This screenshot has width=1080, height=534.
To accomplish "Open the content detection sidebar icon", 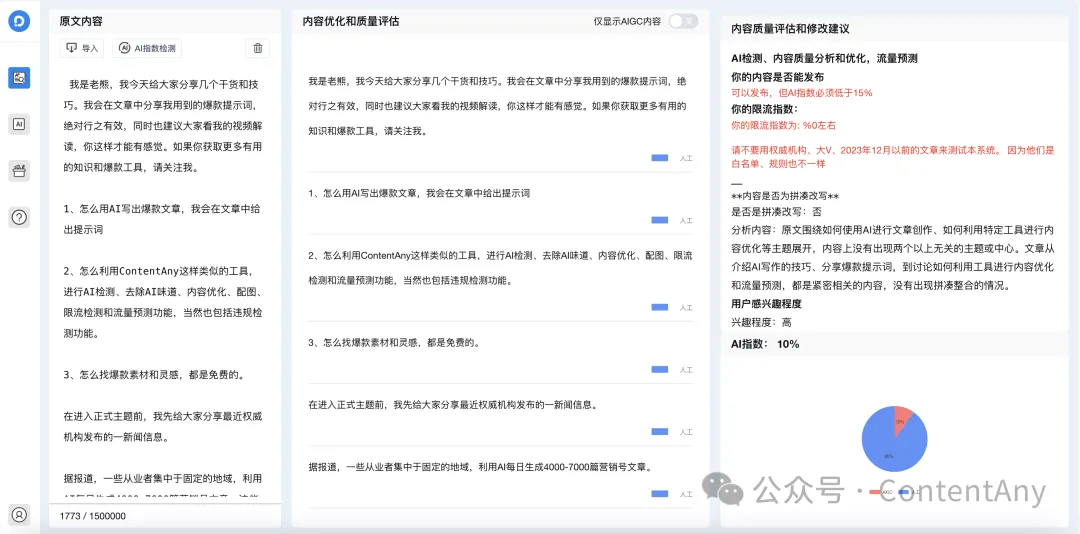I will [x=19, y=78].
